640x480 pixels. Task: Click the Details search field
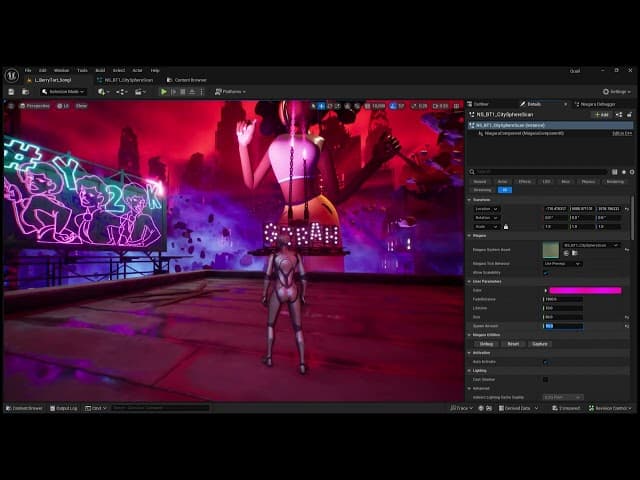[x=539, y=172]
